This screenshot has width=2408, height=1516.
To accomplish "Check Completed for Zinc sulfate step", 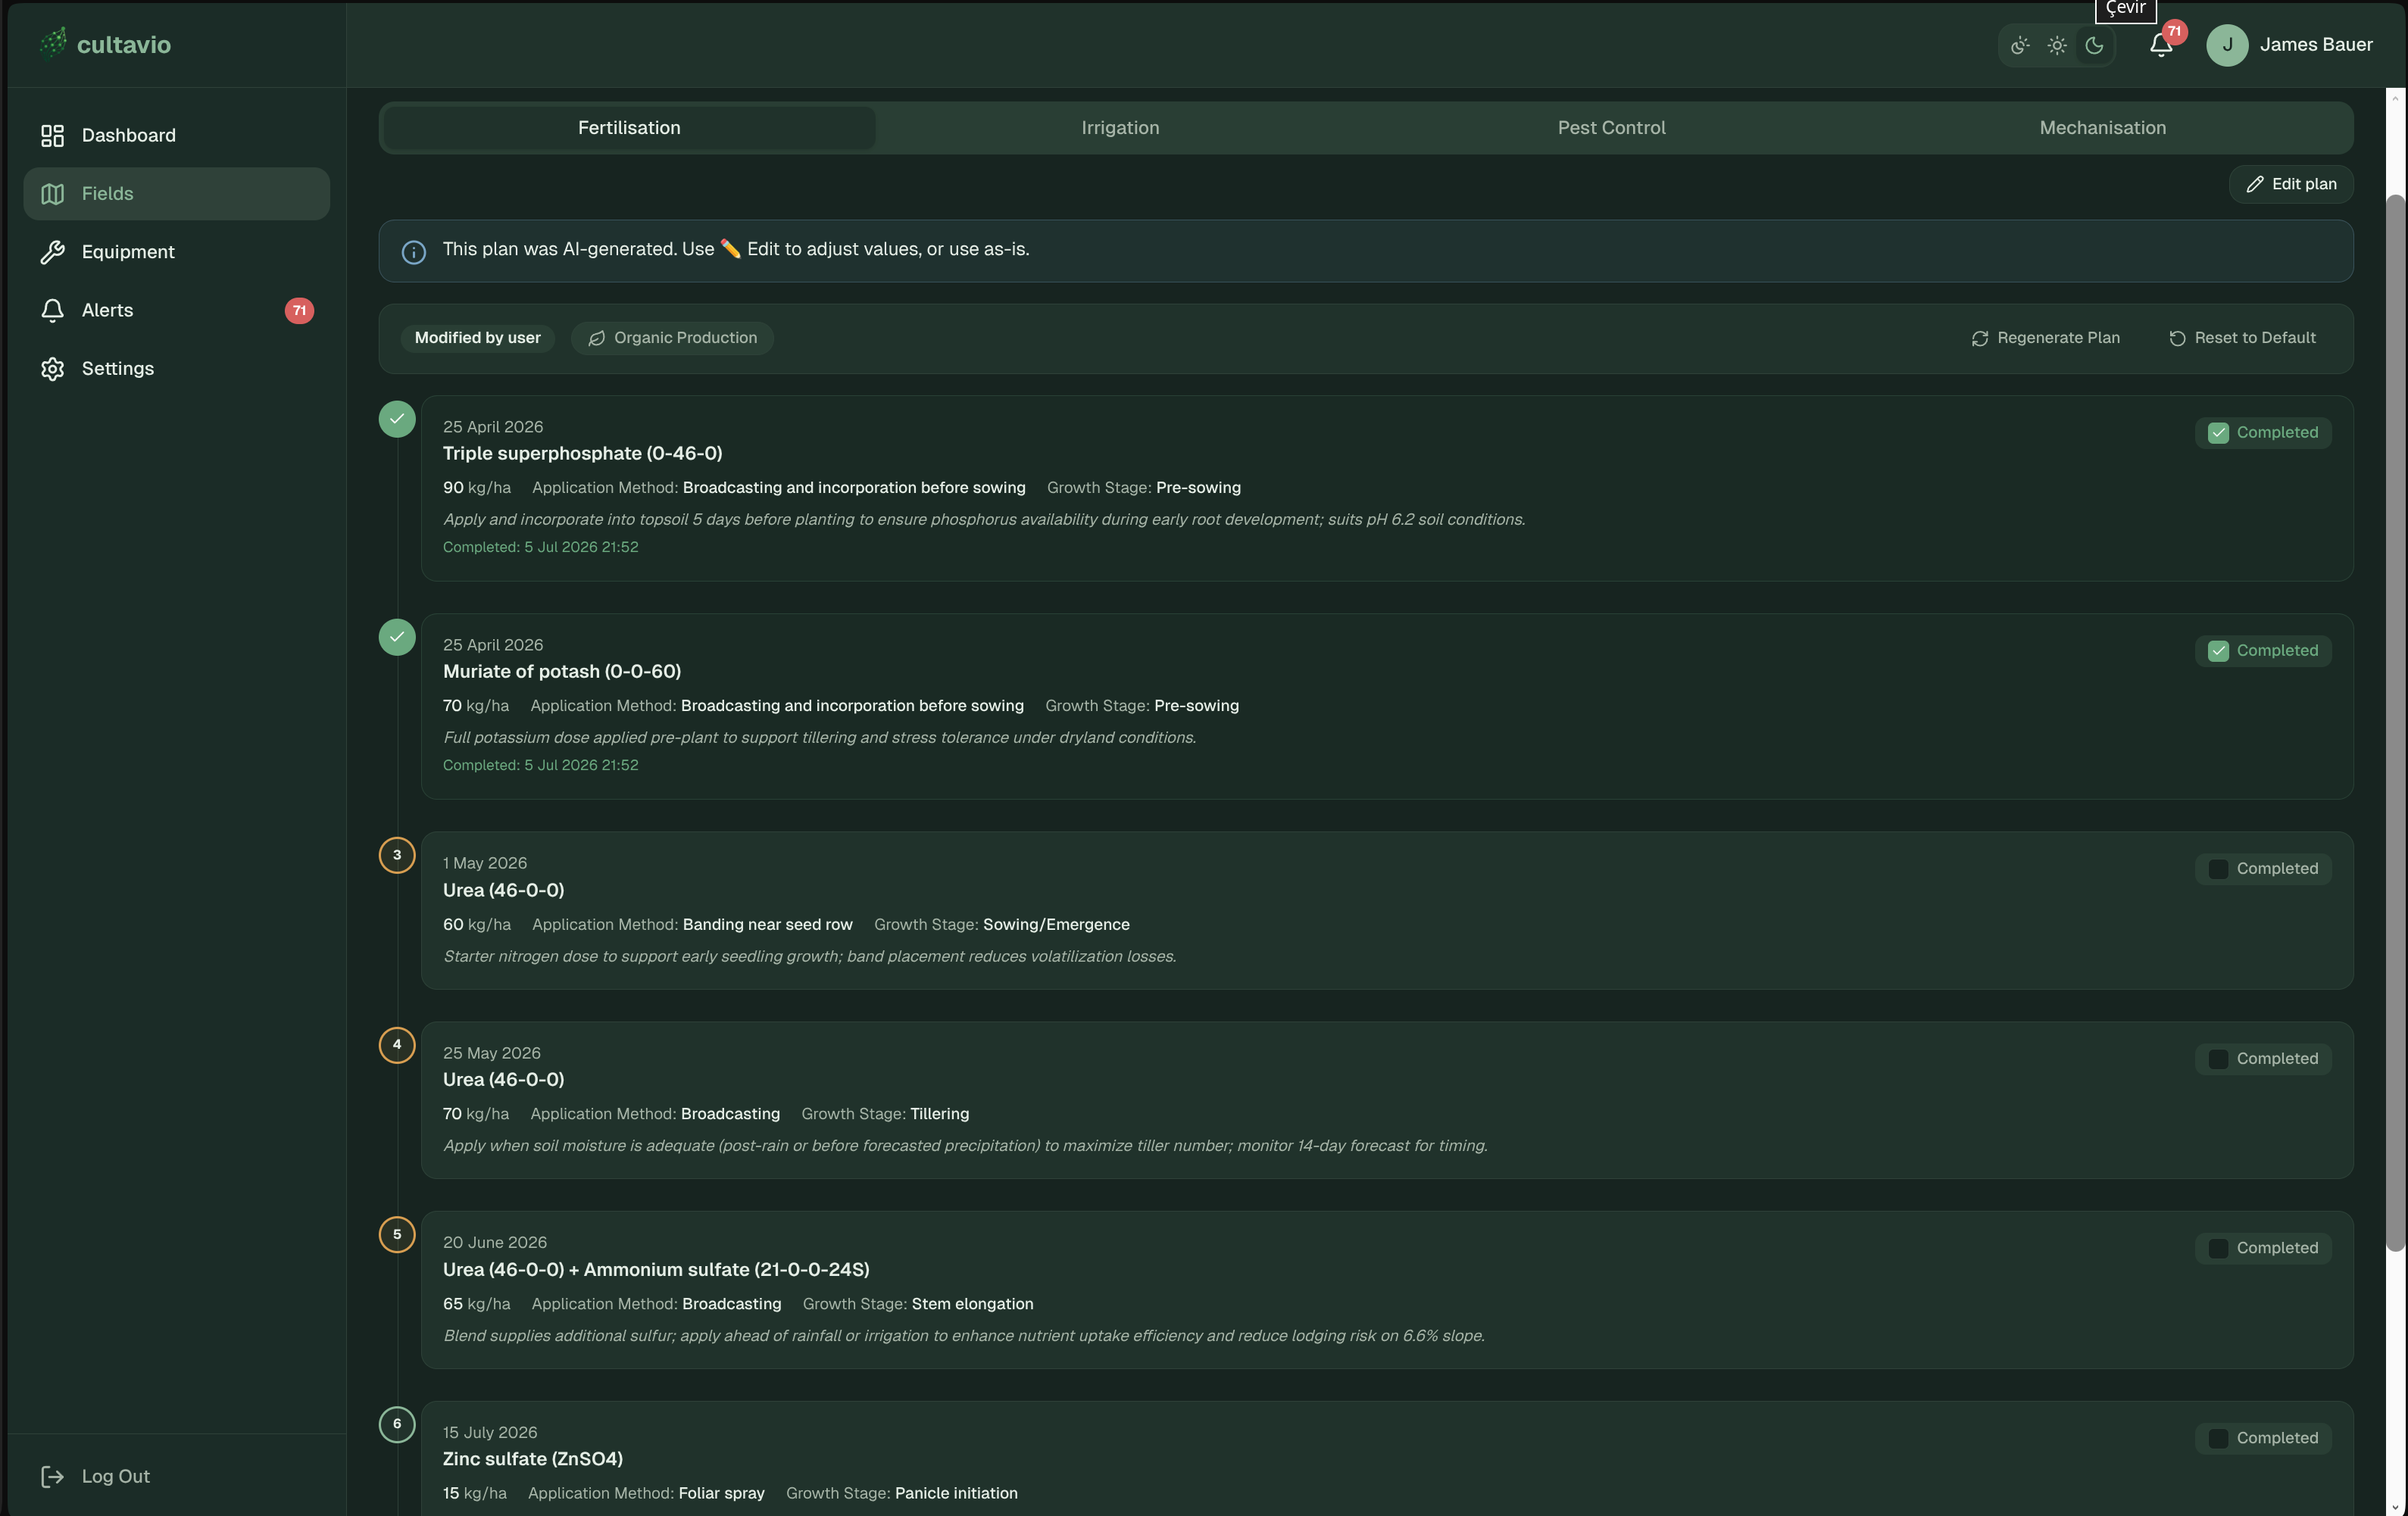I will (2218, 1438).
